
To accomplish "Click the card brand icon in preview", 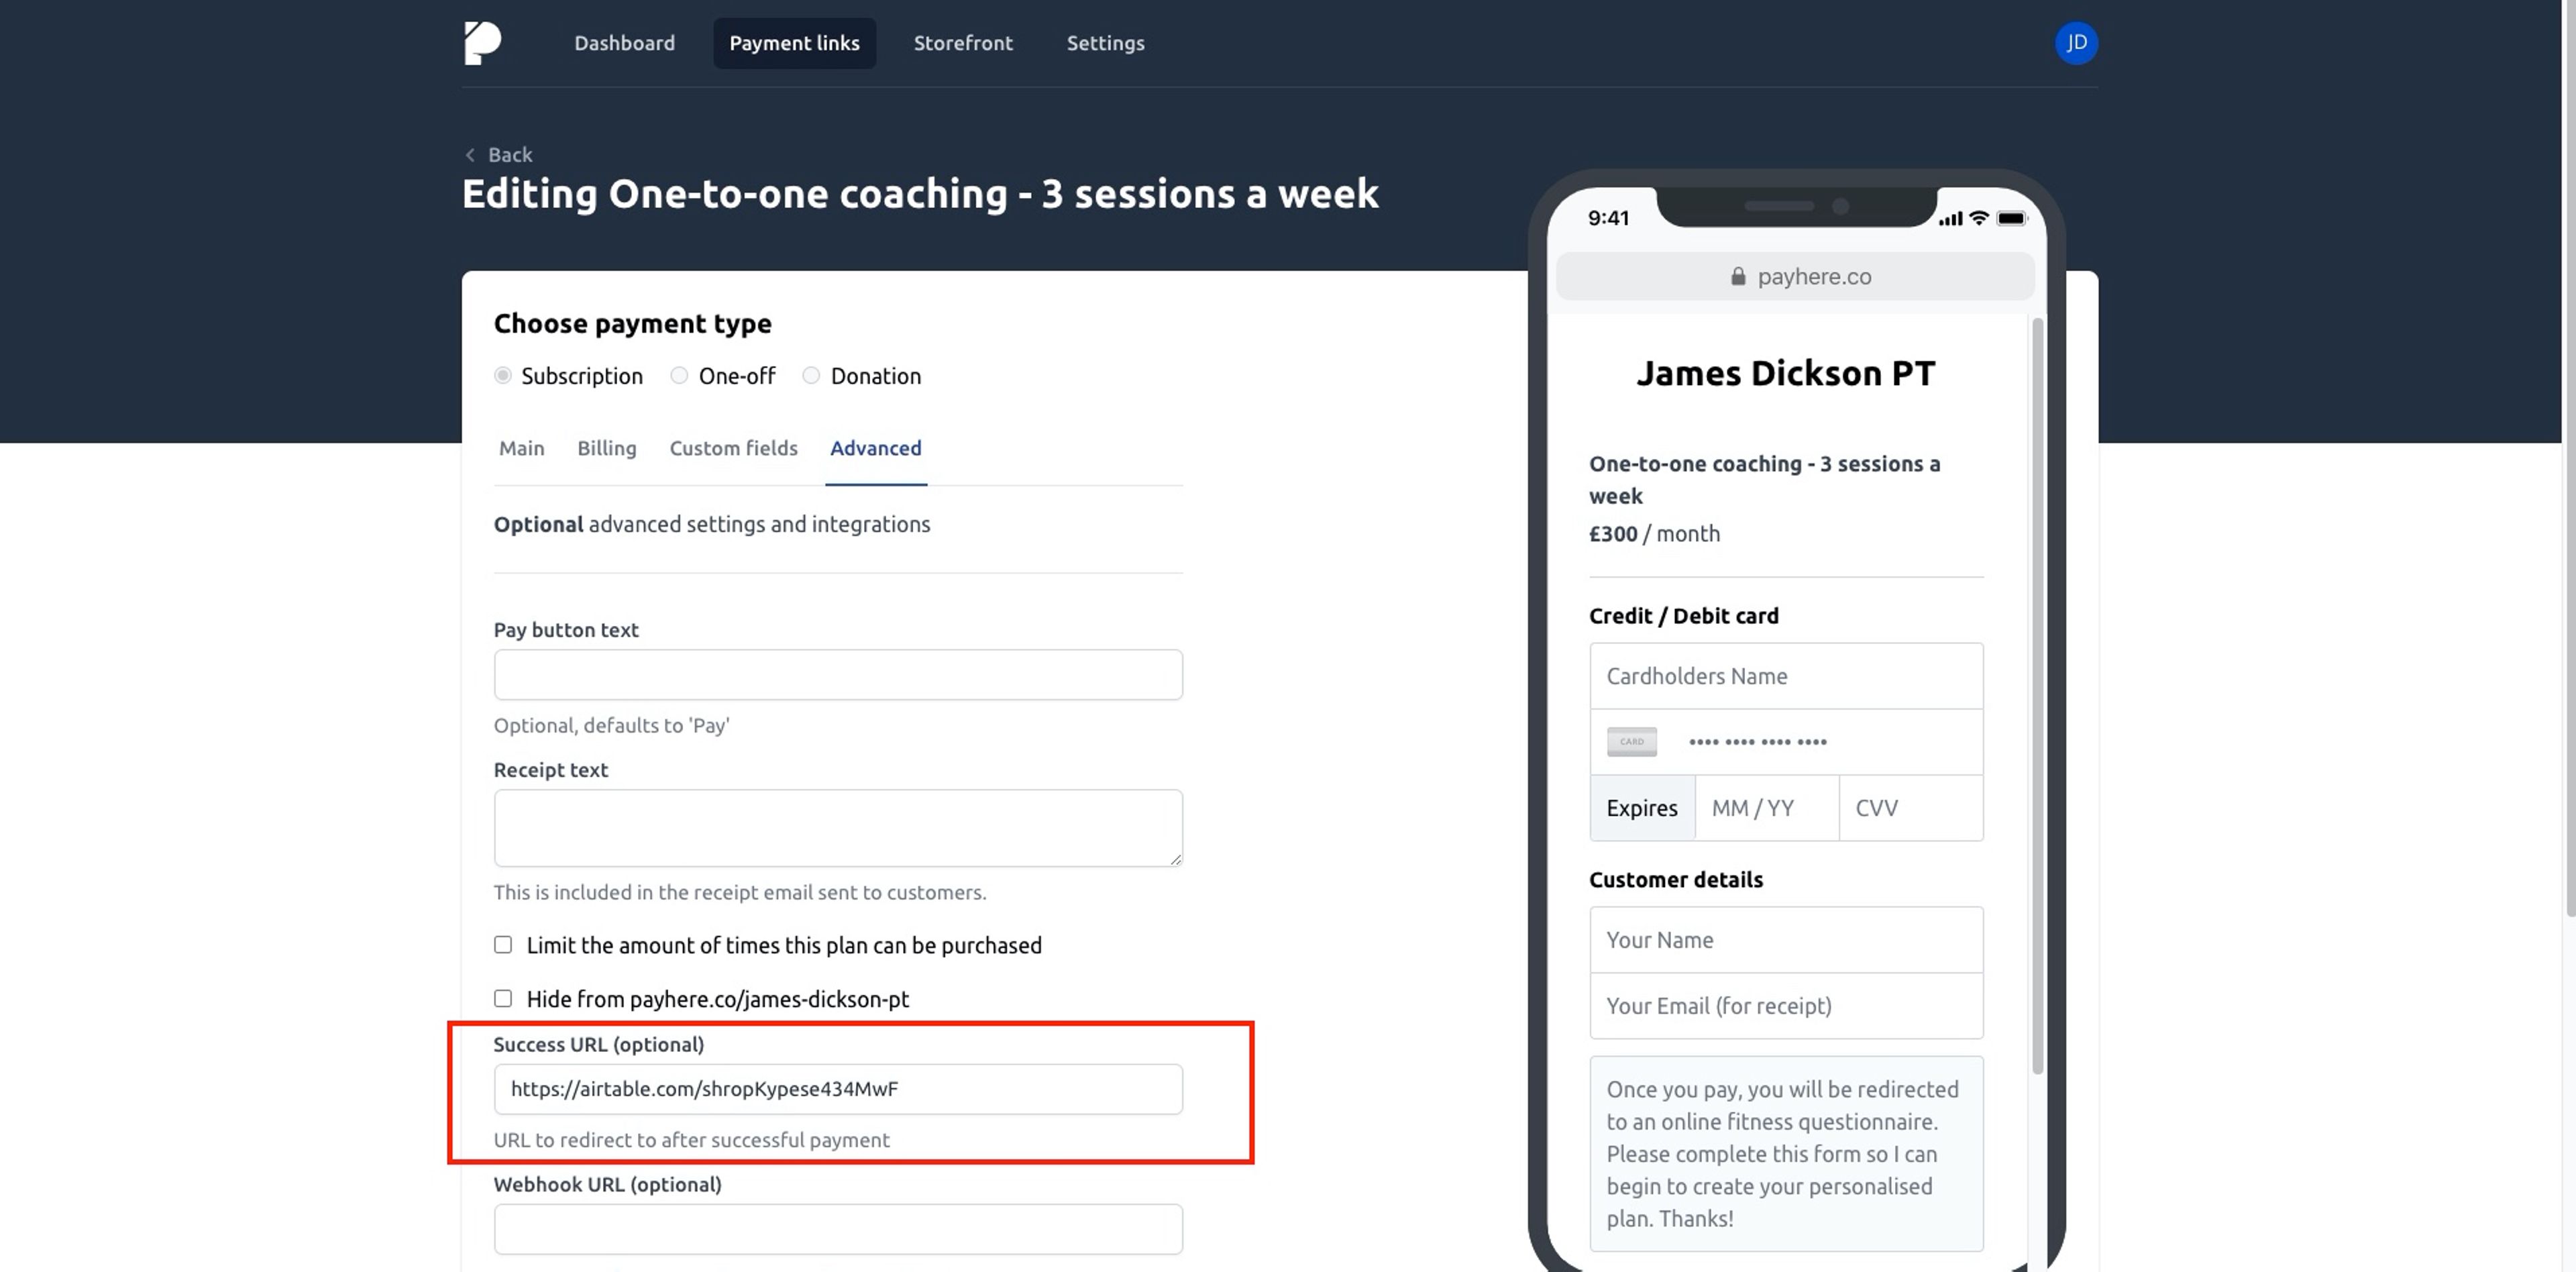I will pyautogui.click(x=1631, y=741).
